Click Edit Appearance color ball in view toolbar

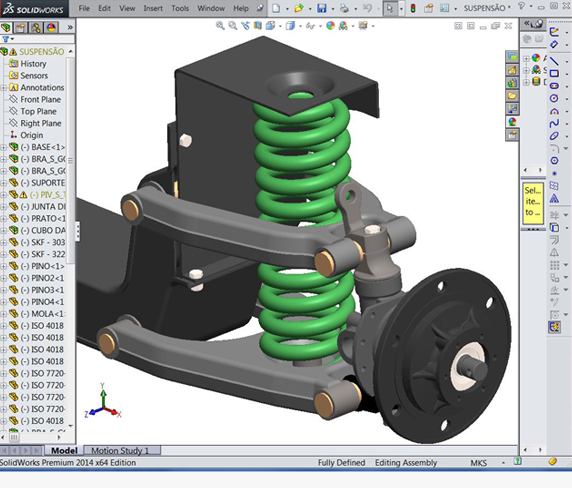coord(331,26)
